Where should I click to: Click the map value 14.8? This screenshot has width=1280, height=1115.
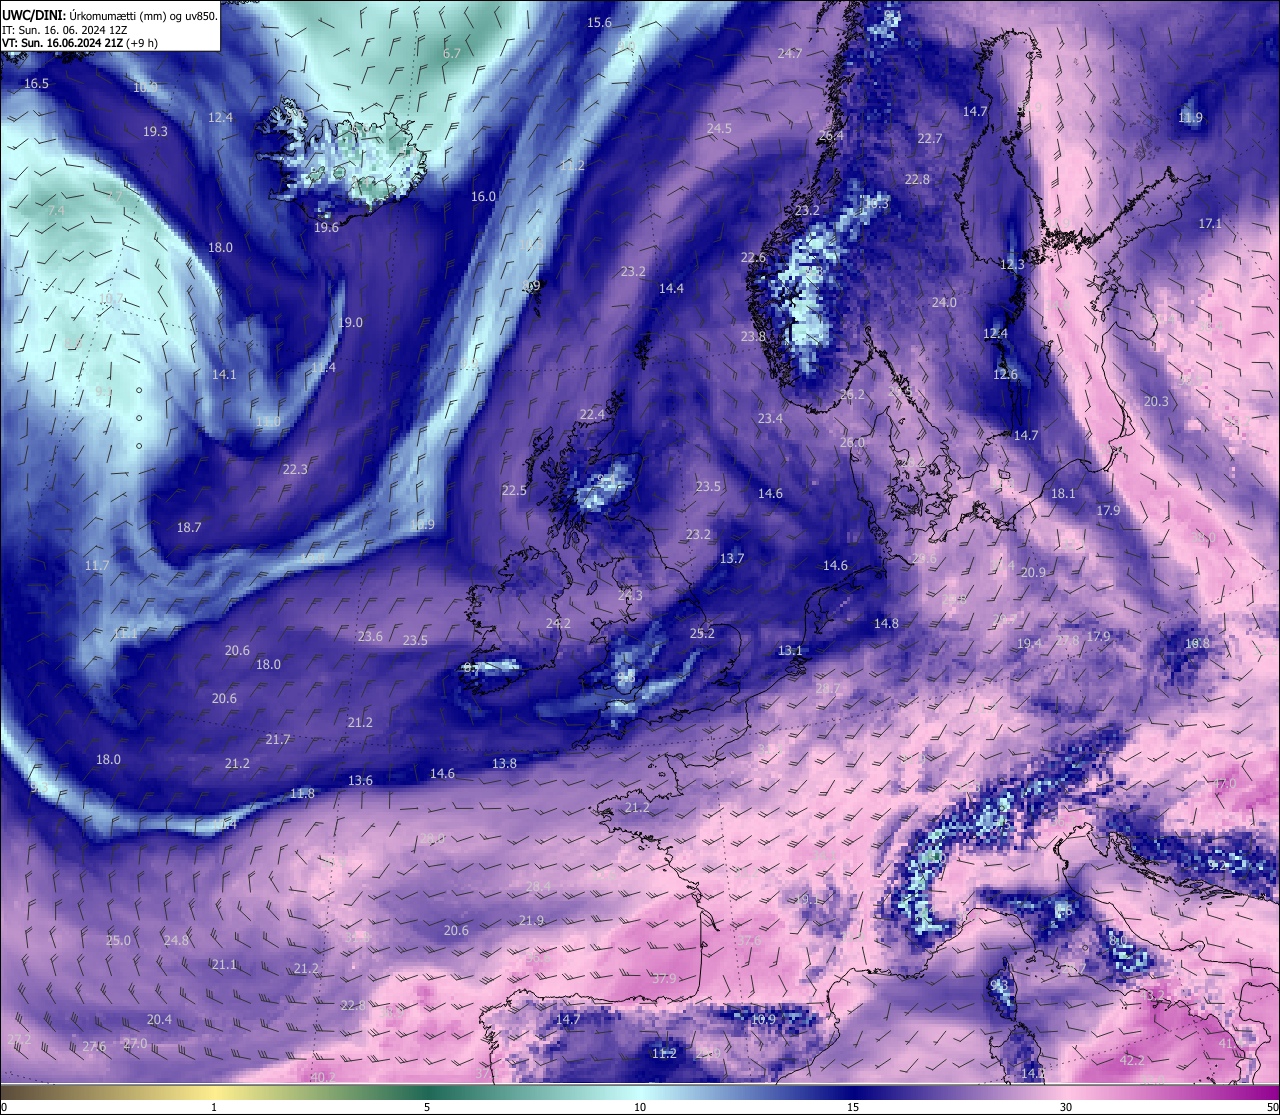(886, 624)
